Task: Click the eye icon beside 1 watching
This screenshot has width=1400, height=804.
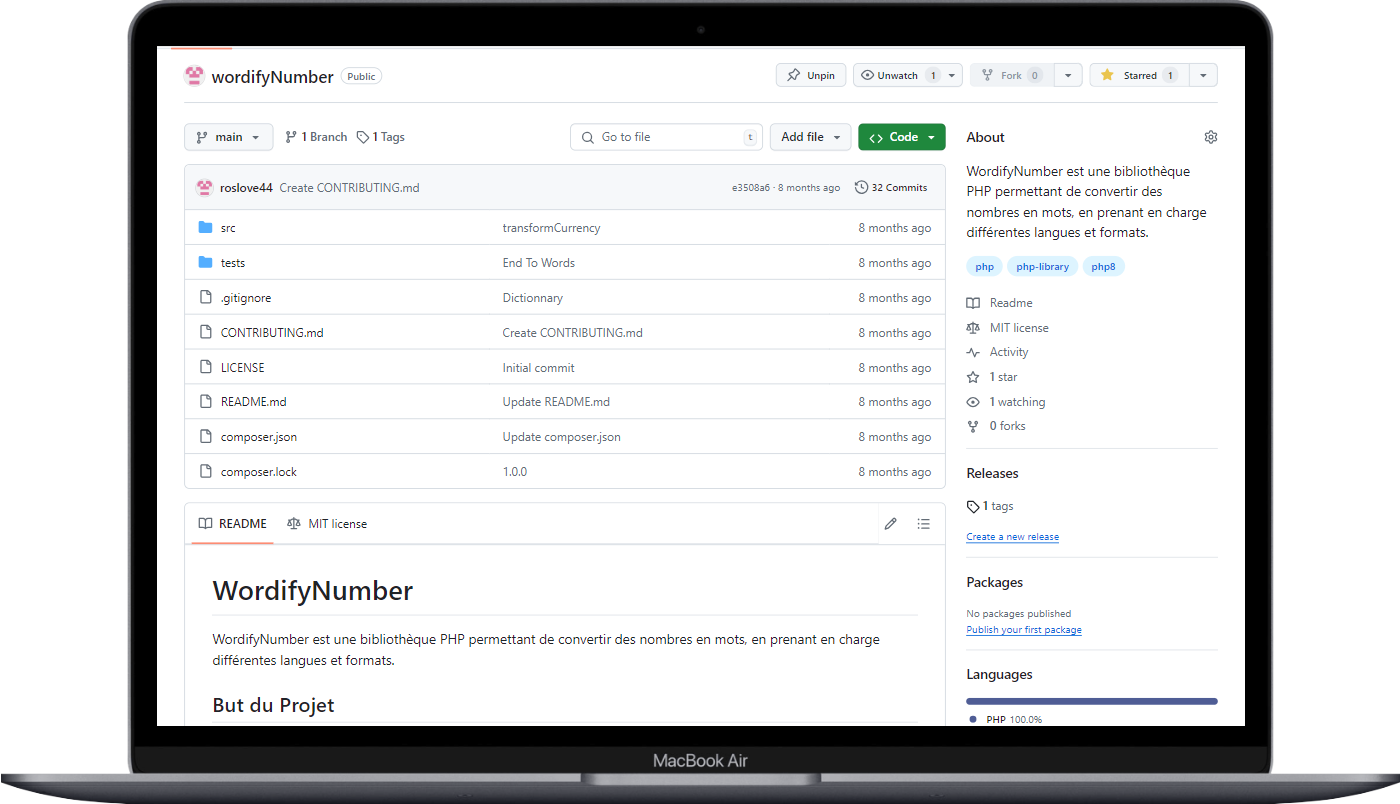Action: [x=973, y=402]
